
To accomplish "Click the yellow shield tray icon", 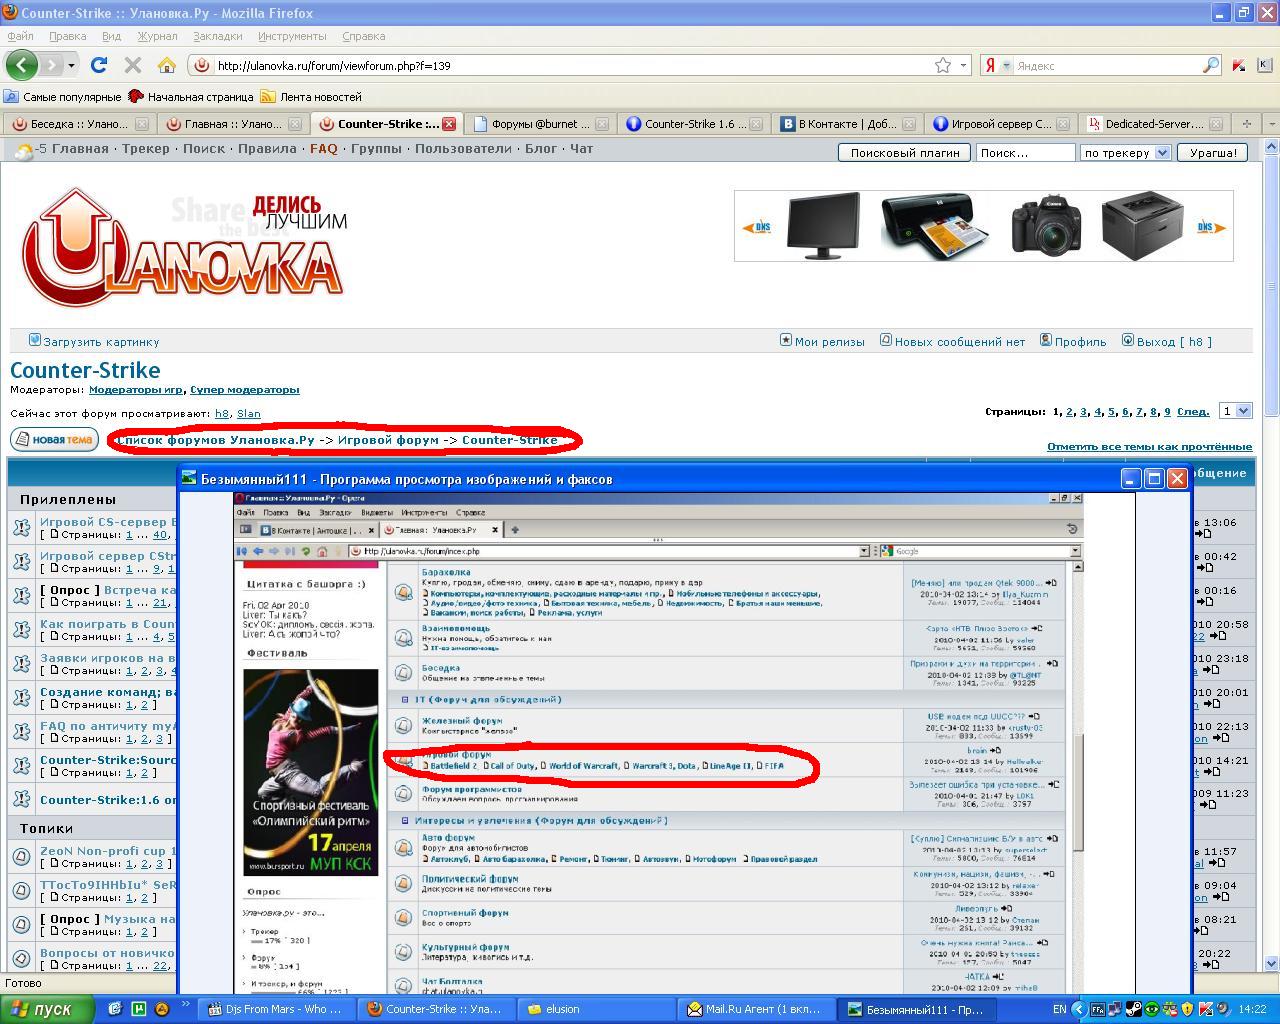I will (1188, 1009).
